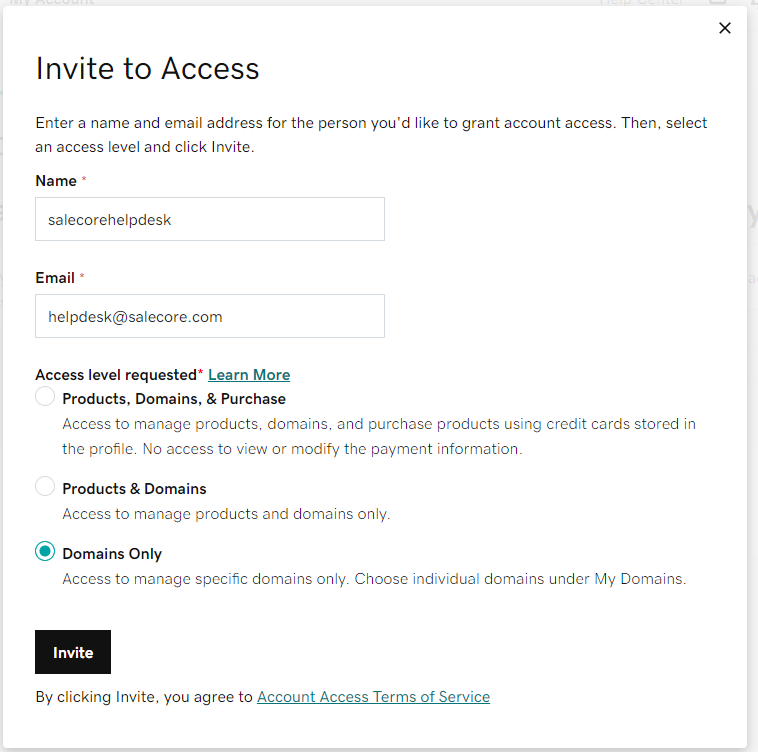Click the 'Invite to Access' dialog heading
The image size is (758, 752).
pyautogui.click(x=147, y=68)
